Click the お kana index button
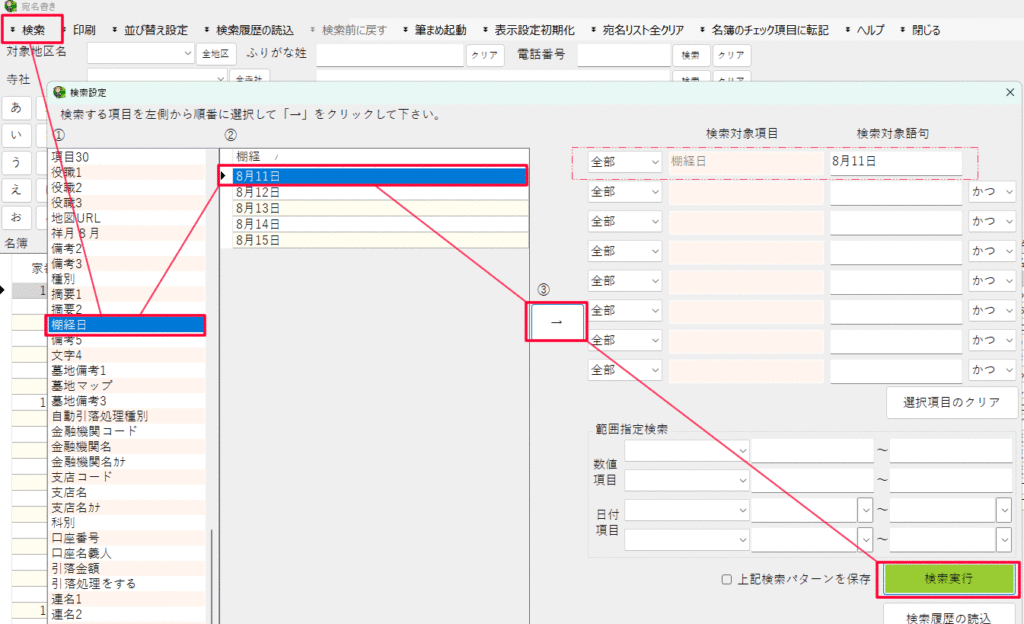 click(x=16, y=216)
